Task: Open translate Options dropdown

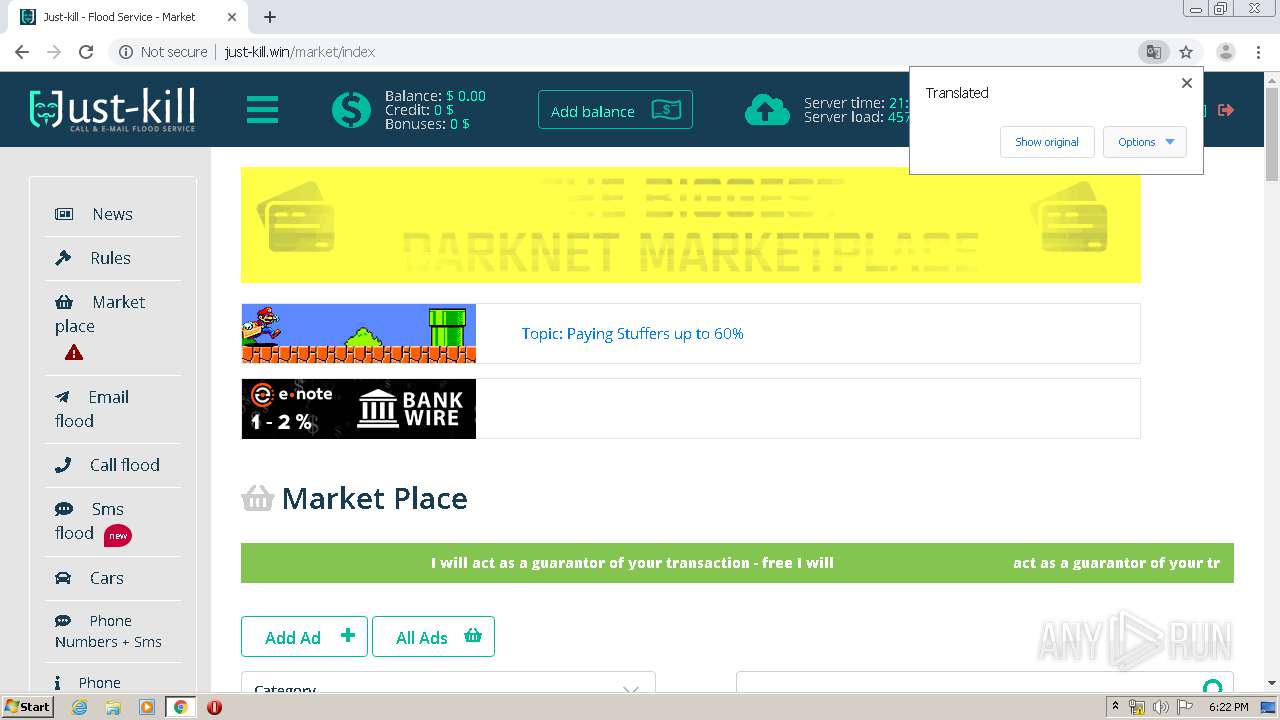Action: (1145, 142)
